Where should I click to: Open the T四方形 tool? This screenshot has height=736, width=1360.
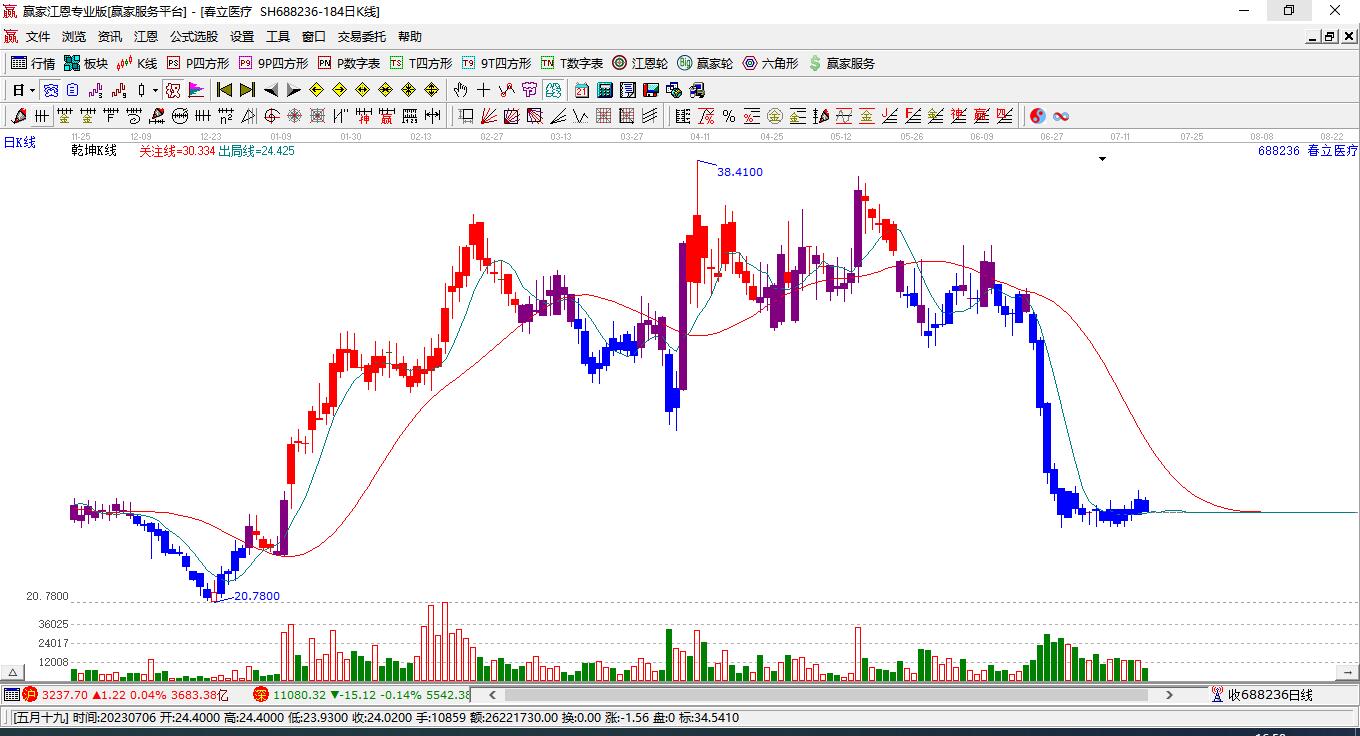421,63
